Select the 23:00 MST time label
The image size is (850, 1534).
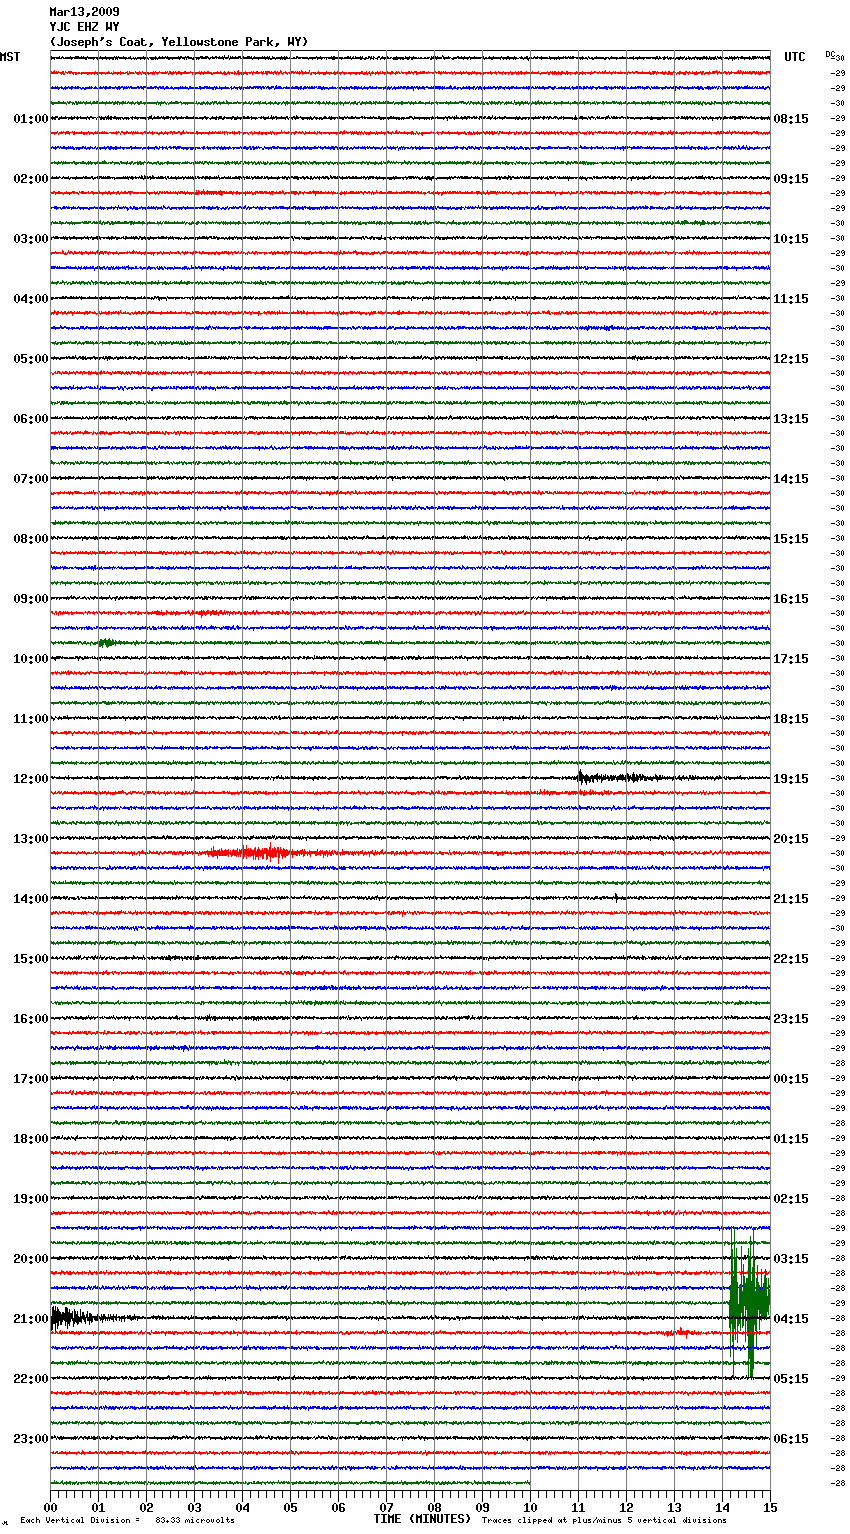pyautogui.click(x=31, y=1439)
